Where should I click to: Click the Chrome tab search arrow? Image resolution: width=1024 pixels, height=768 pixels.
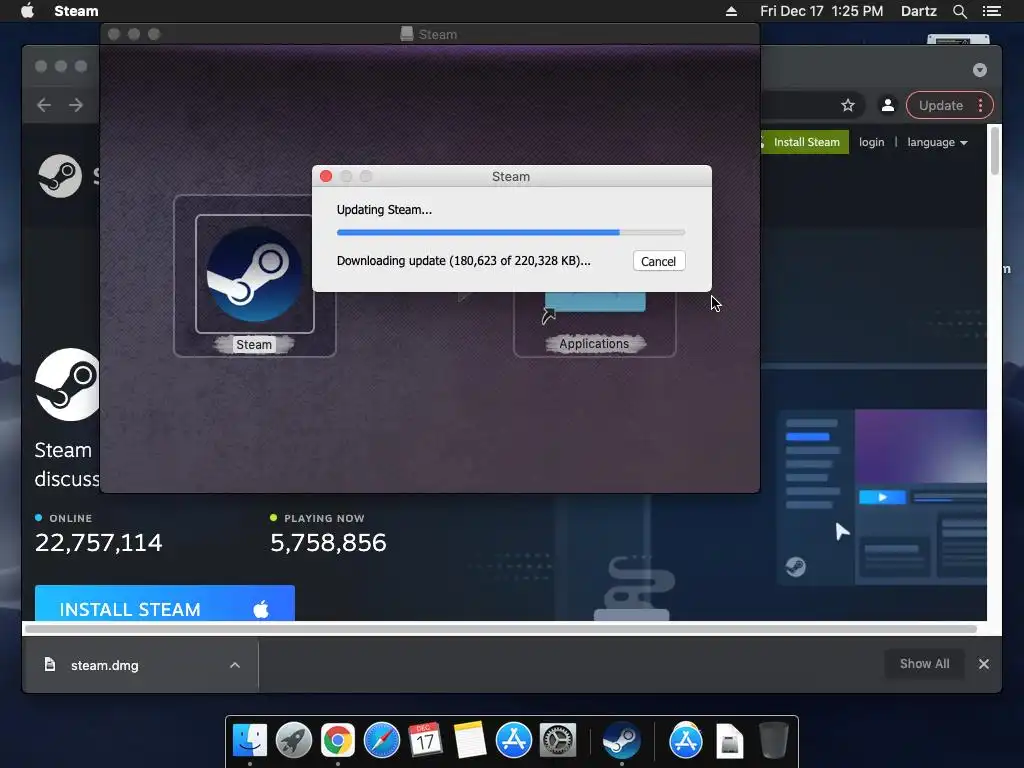coord(980,70)
